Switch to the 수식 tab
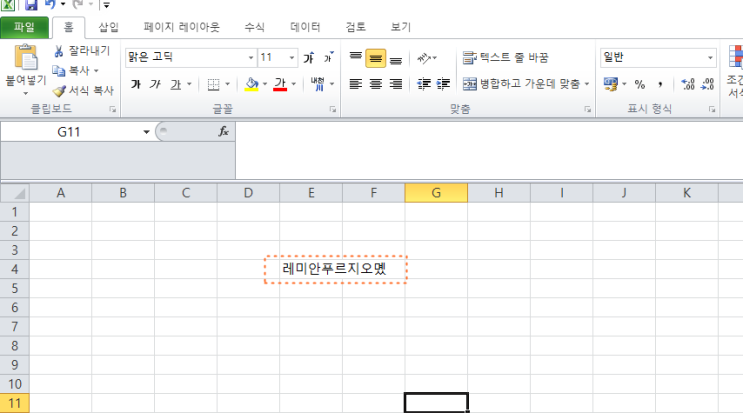The width and height of the screenshot is (743, 413). (254, 27)
